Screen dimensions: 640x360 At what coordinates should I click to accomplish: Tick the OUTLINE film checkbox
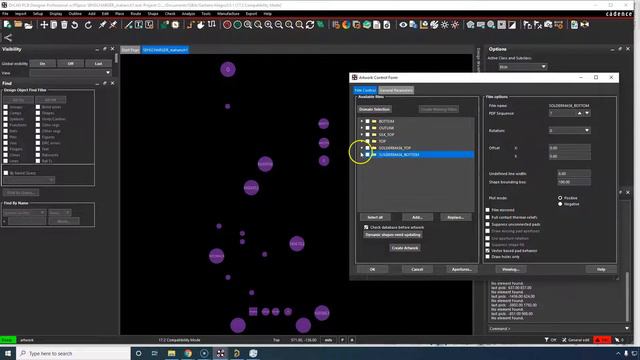pyautogui.click(x=367, y=128)
